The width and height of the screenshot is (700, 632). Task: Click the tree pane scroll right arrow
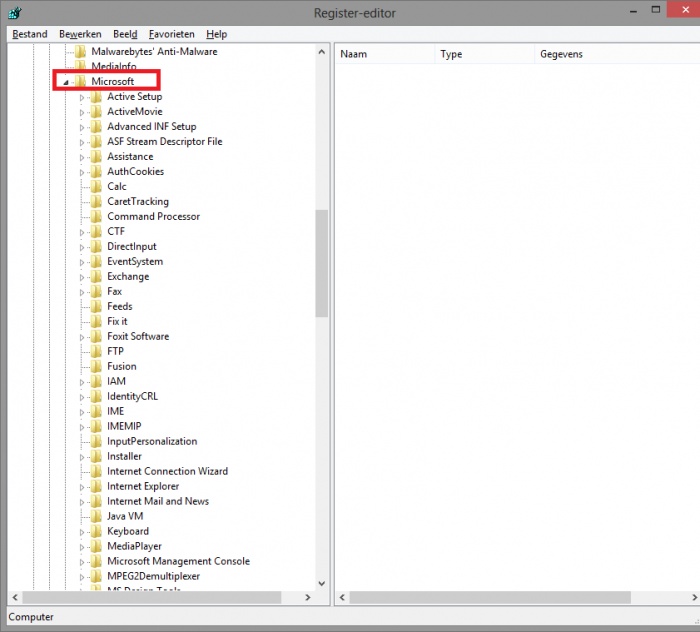click(308, 597)
